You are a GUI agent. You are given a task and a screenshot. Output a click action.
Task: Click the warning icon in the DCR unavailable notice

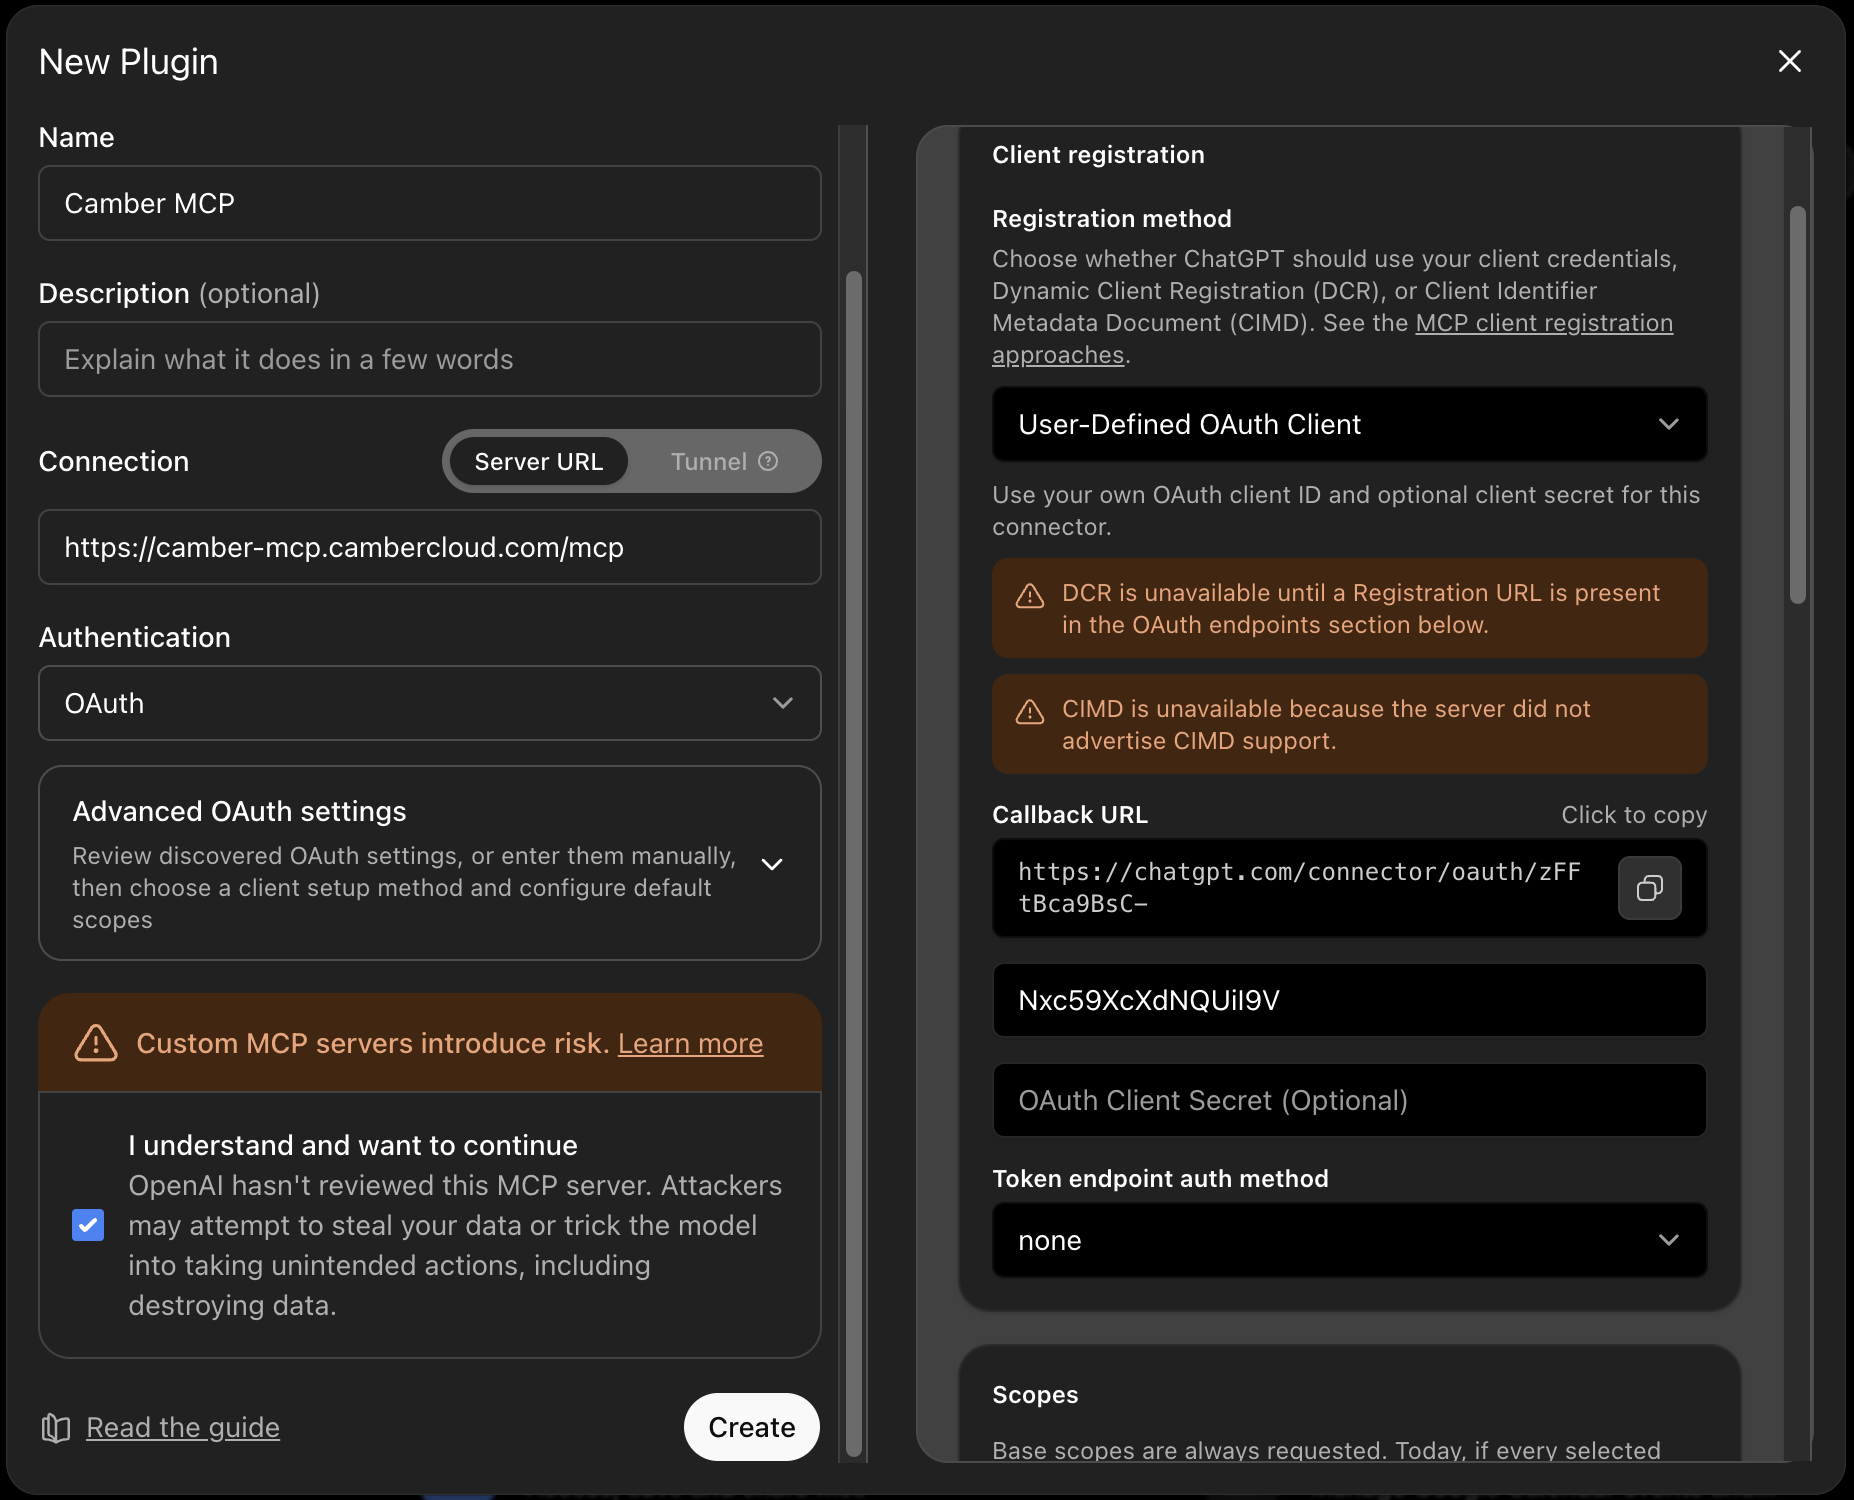pyautogui.click(x=1030, y=596)
